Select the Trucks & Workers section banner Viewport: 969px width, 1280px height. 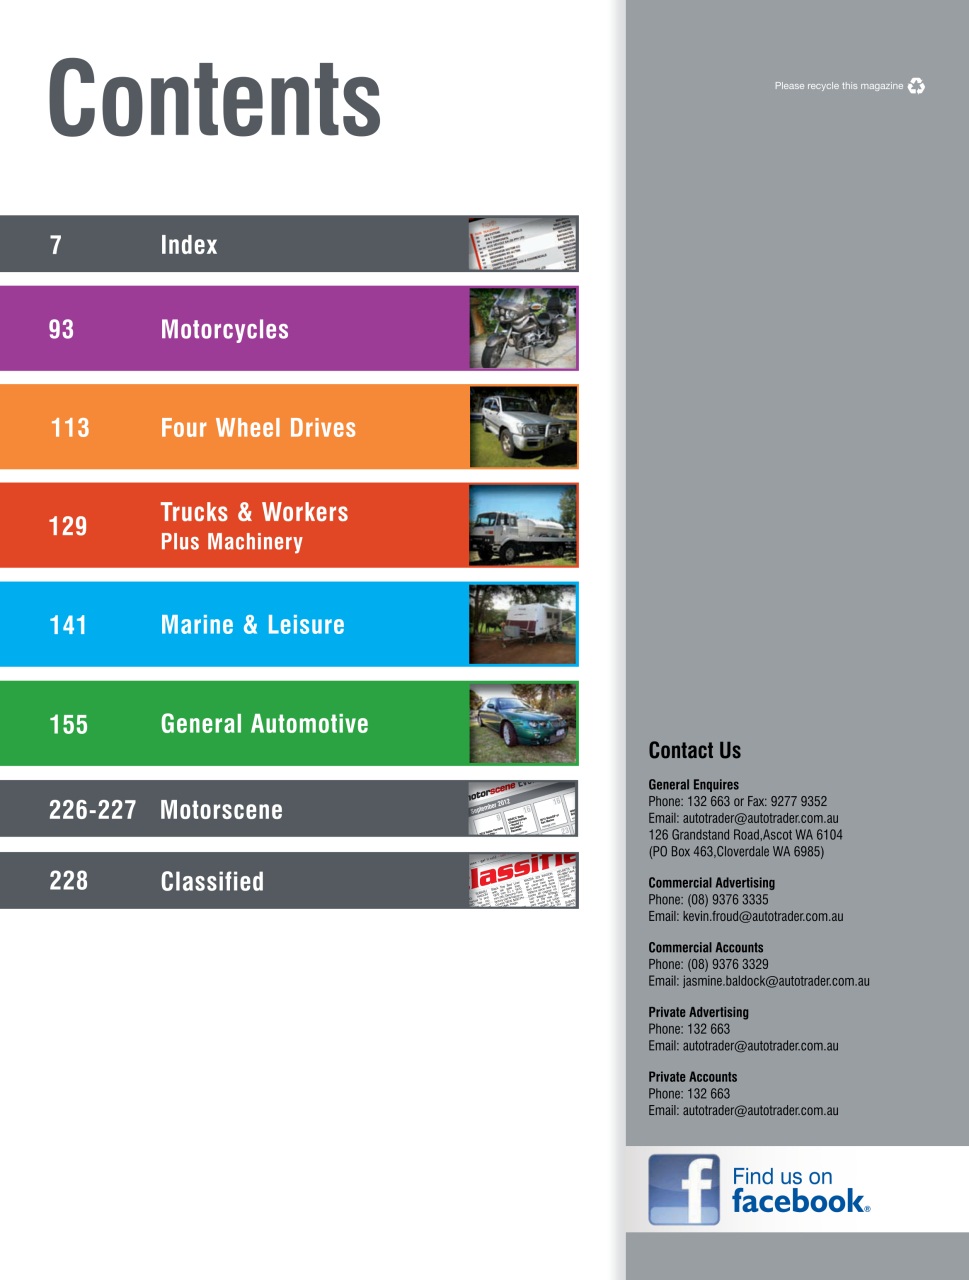[x=250, y=525]
